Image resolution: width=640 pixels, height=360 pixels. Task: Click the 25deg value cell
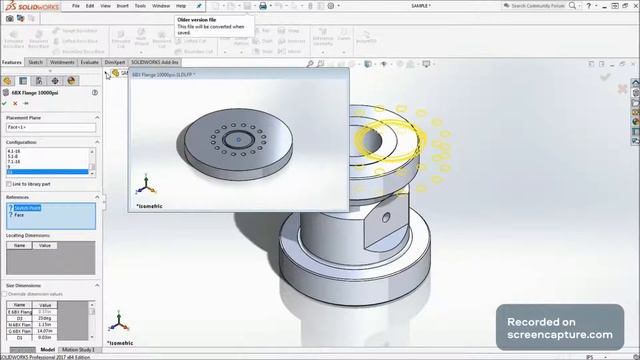pyautogui.click(x=44, y=318)
